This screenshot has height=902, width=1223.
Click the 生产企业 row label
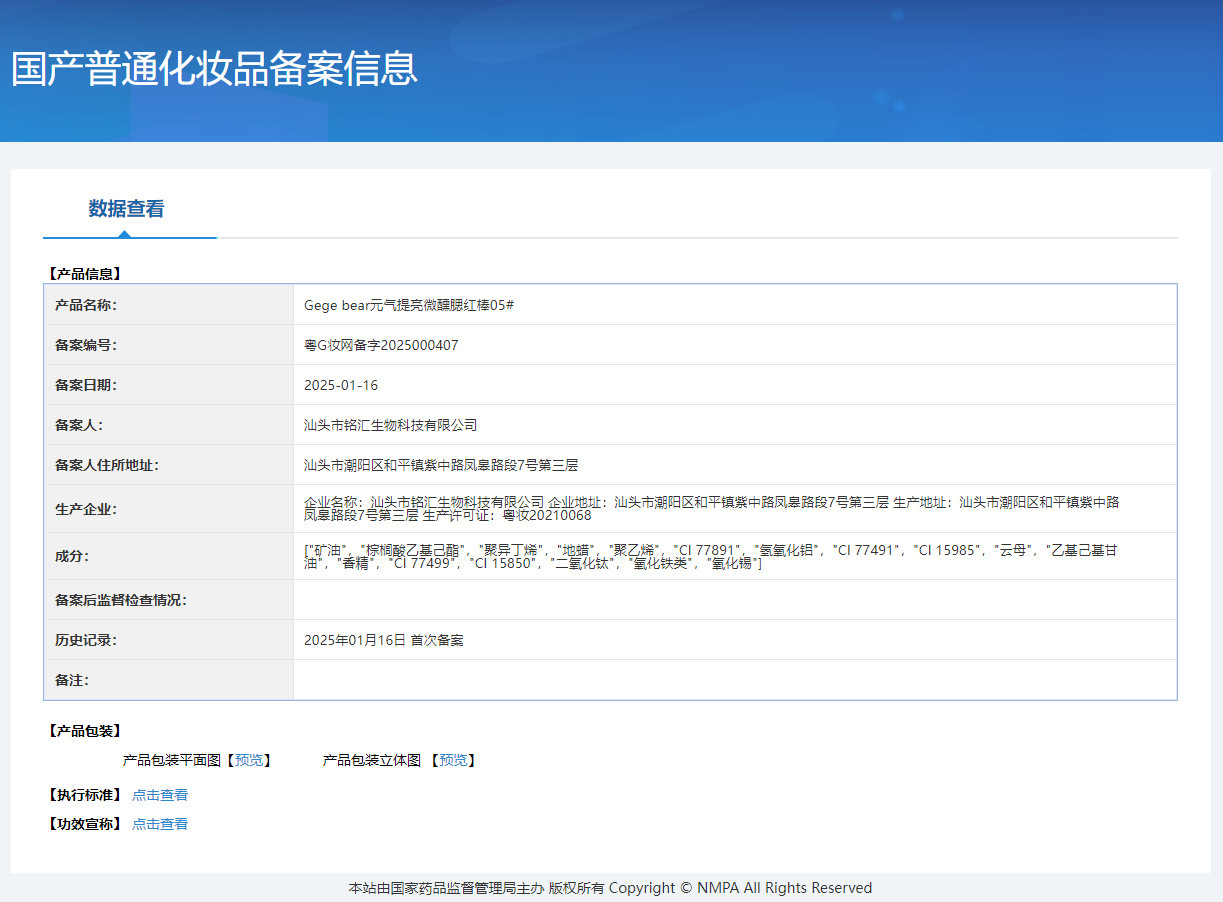coord(86,509)
